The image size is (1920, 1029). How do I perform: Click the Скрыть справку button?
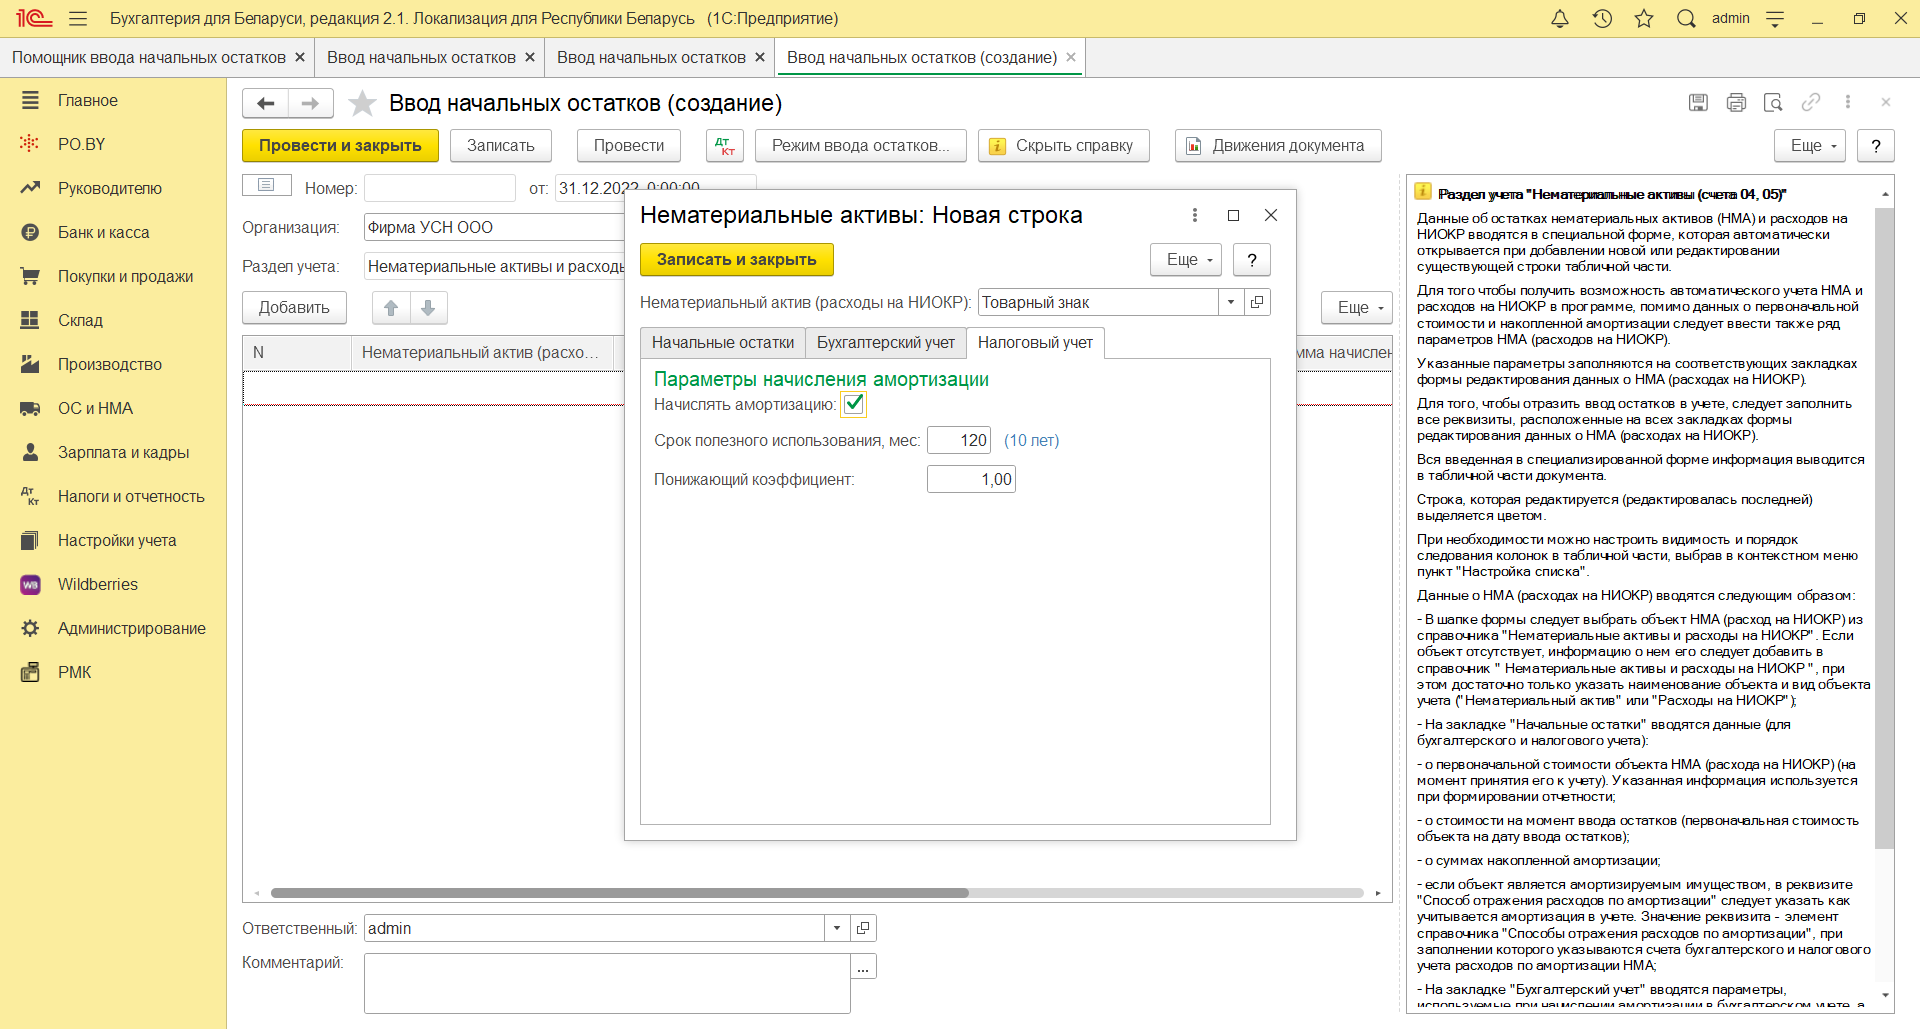(x=1063, y=146)
